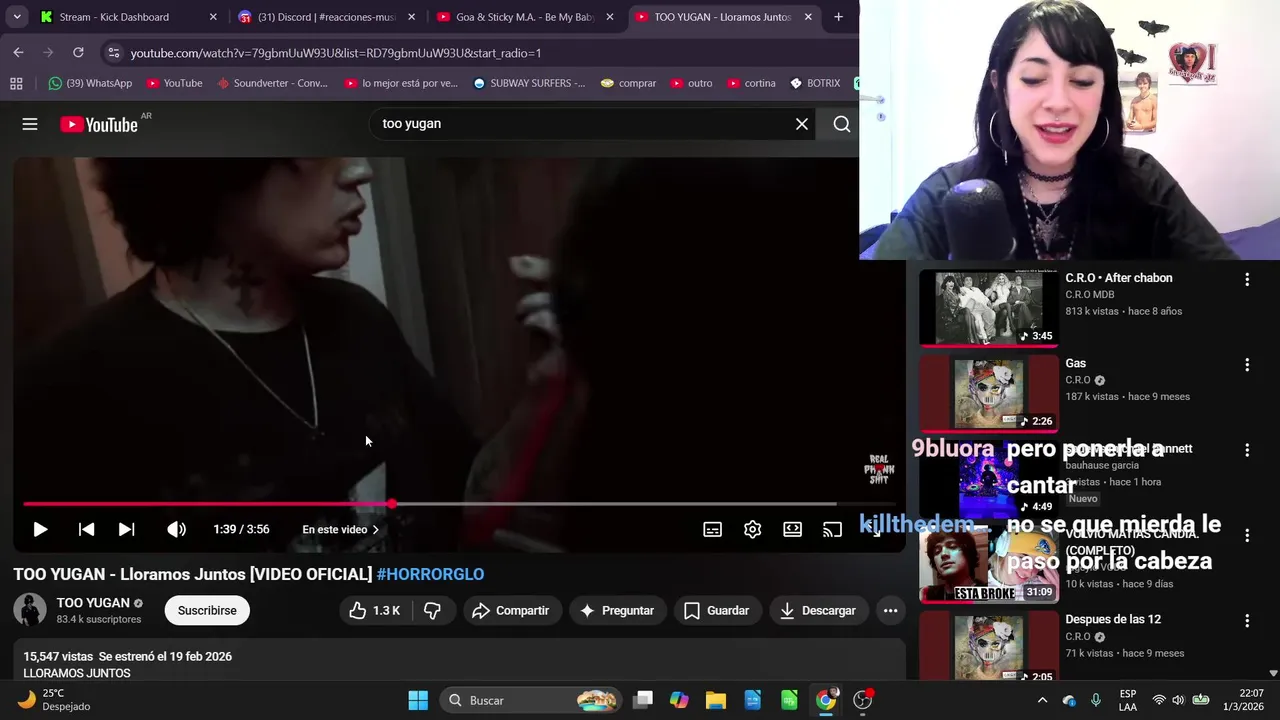Open options for 'C.R.O • After chabon'
This screenshot has height=720, width=1280.
click(1247, 280)
